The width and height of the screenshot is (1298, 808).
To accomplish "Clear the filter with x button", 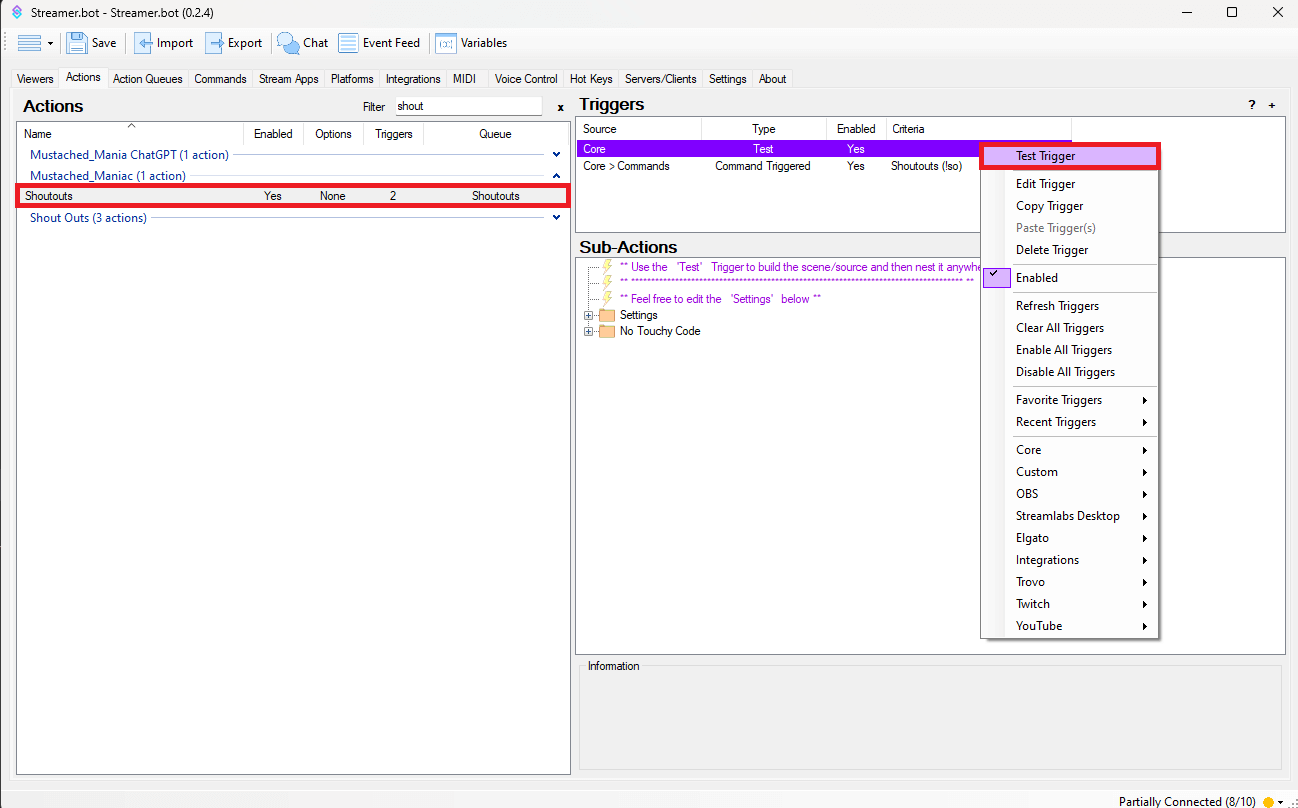I will tap(560, 107).
